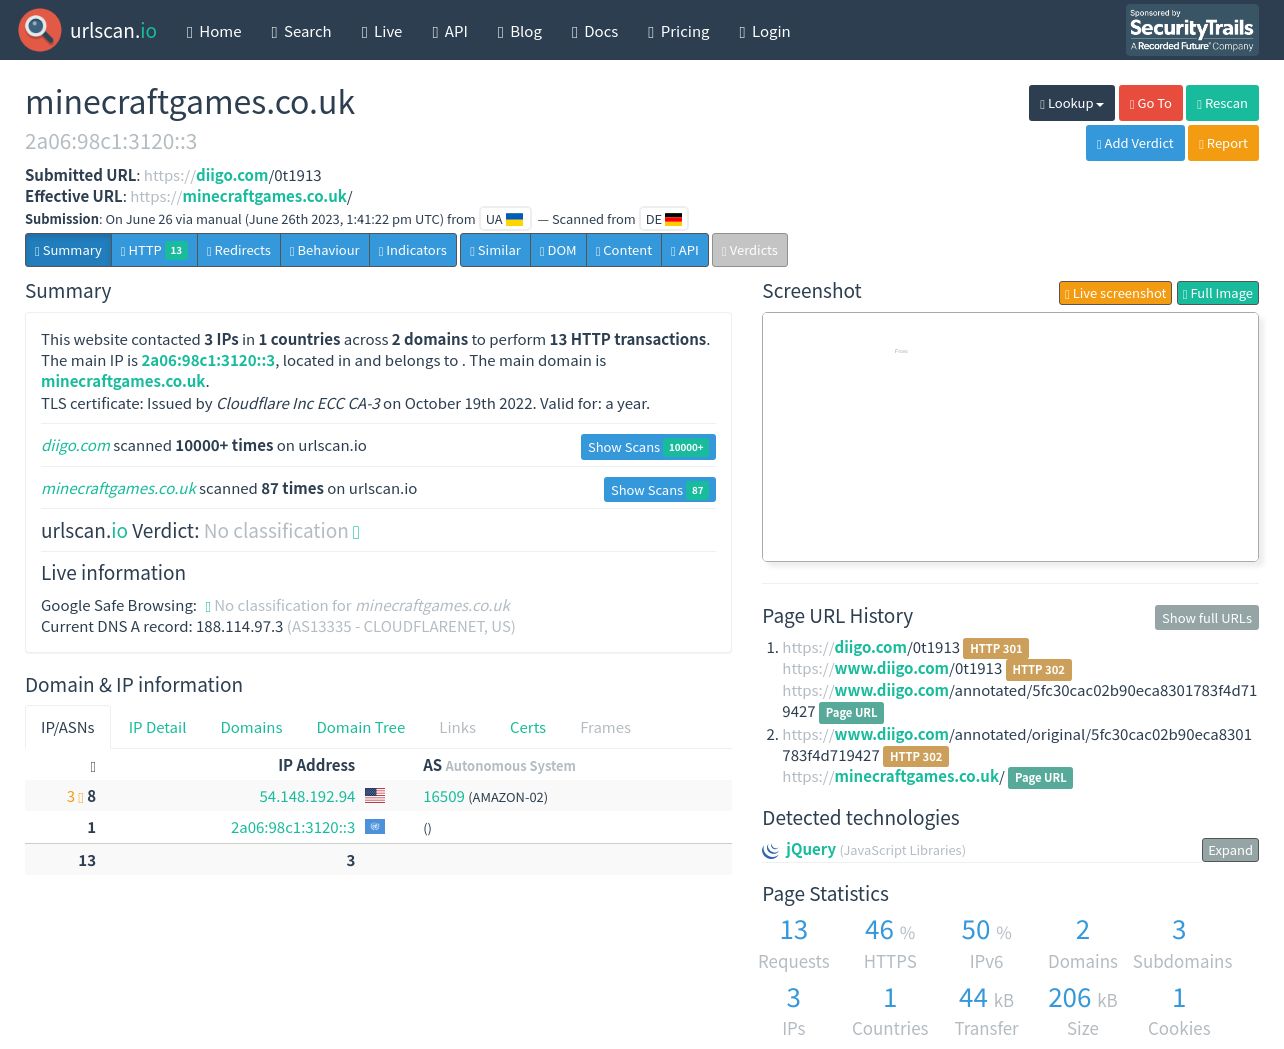The height and width of the screenshot is (1049, 1284).
Task: Click the '13' Requests statistic
Action: [794, 930]
